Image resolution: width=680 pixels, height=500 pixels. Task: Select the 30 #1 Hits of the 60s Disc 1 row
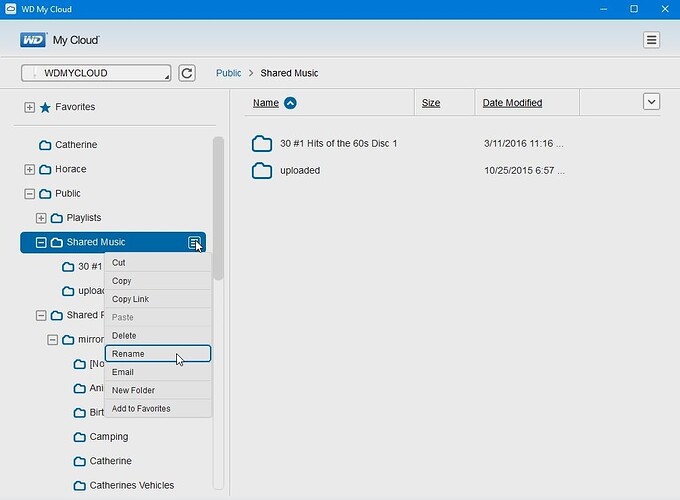[x=338, y=144]
